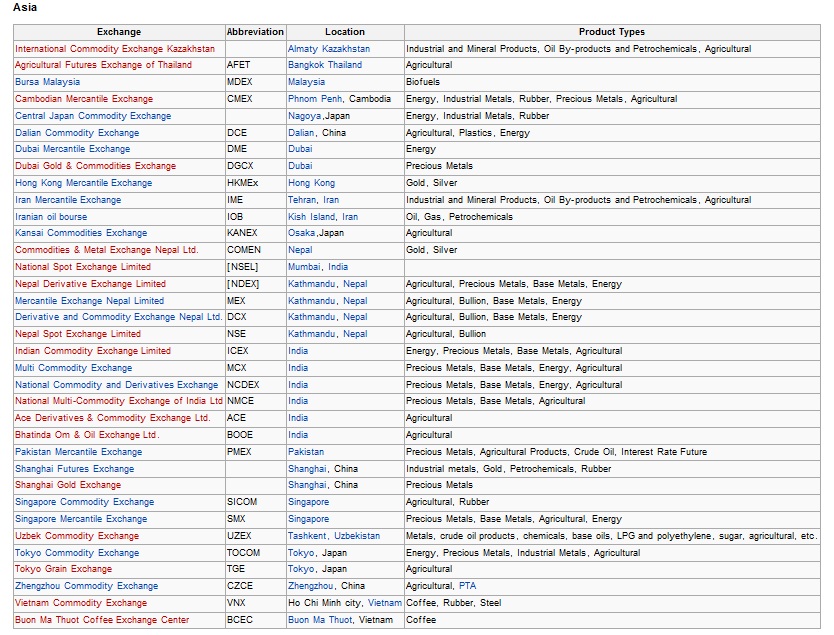Image resolution: width=834 pixels, height=635 pixels.
Task: Follow the Phnom Penh location link
Action: point(315,99)
